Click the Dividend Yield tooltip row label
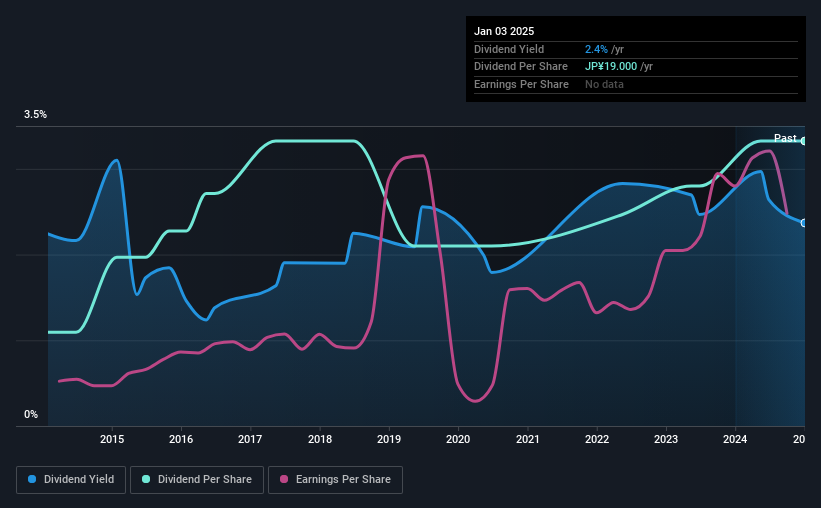821x508 pixels. 509,49
